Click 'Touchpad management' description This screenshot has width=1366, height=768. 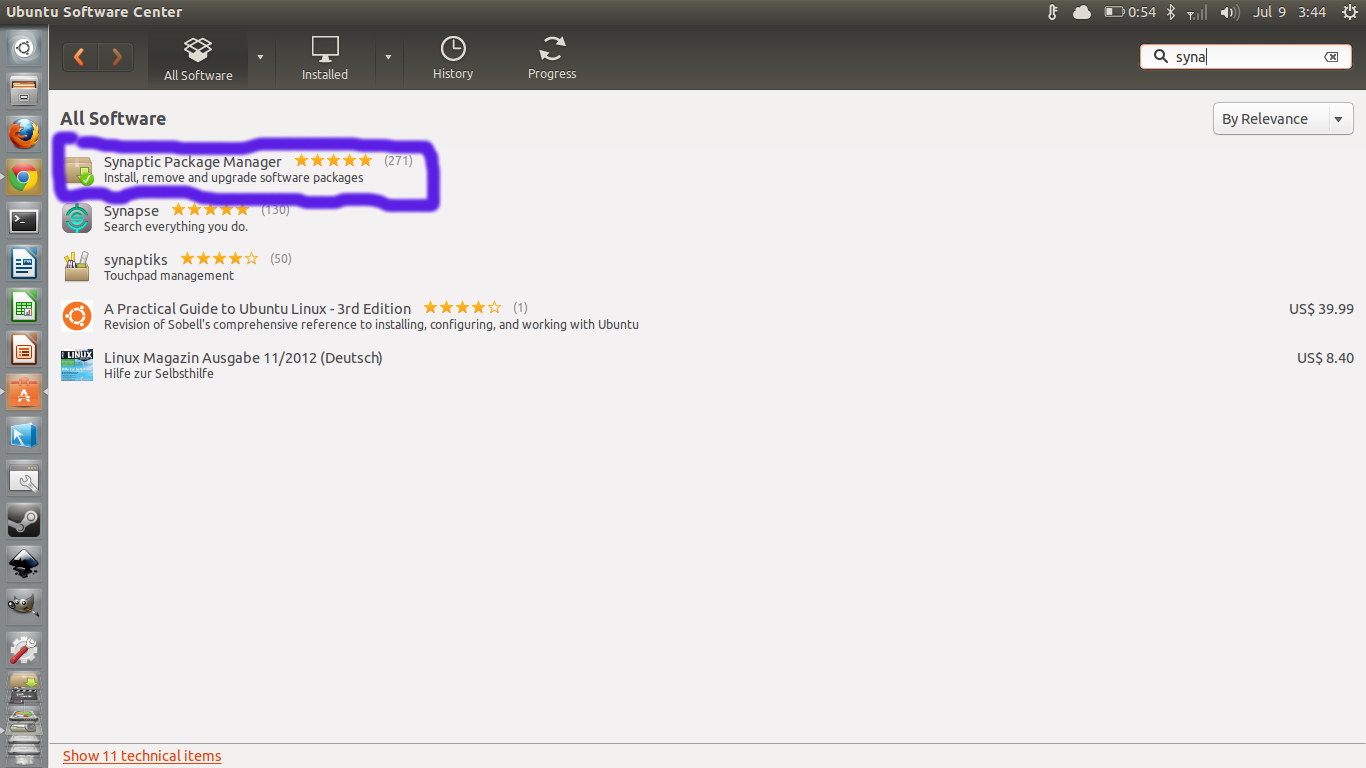click(169, 276)
